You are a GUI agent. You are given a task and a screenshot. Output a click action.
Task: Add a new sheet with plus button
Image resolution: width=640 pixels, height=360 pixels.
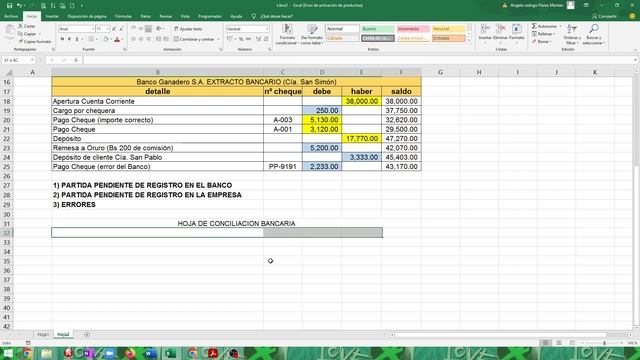click(87, 335)
